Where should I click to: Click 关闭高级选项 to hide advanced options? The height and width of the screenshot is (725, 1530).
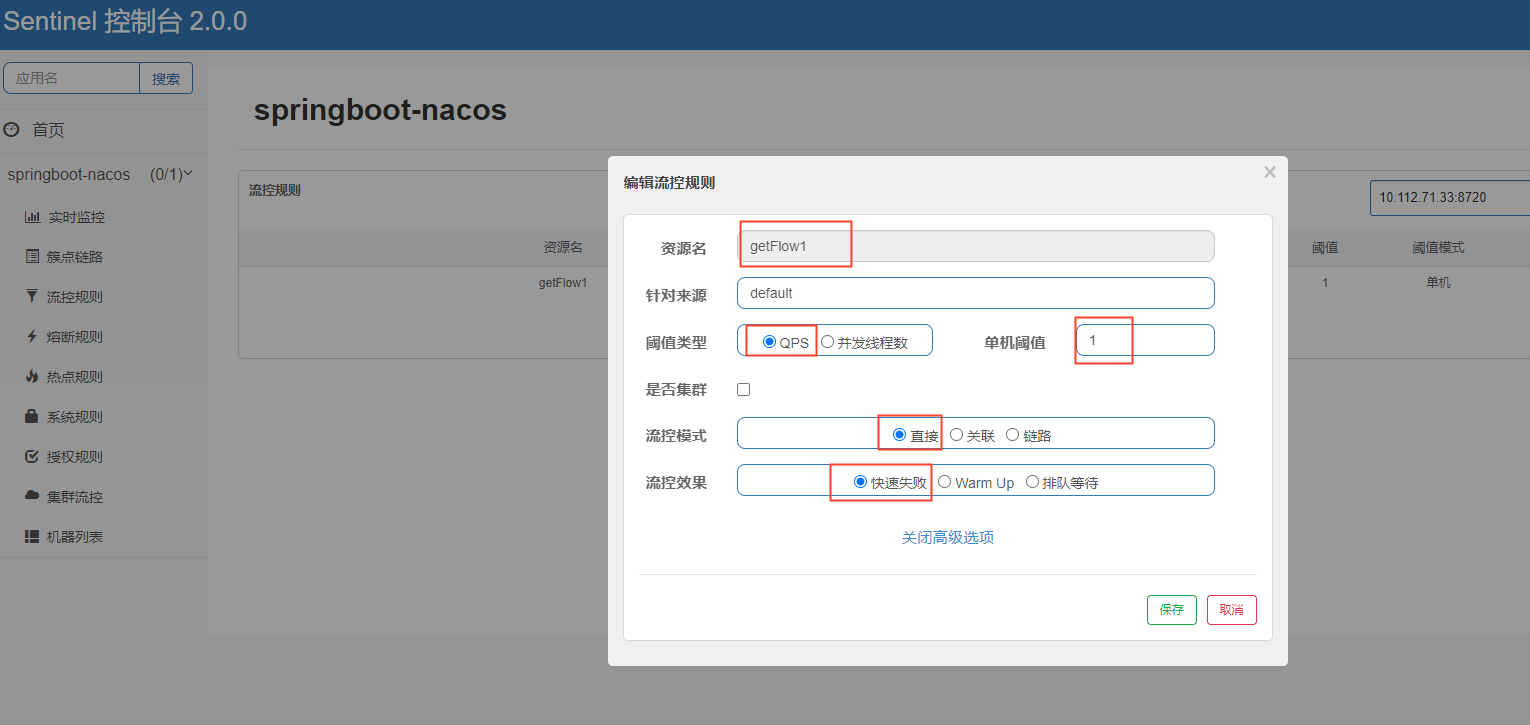[947, 537]
